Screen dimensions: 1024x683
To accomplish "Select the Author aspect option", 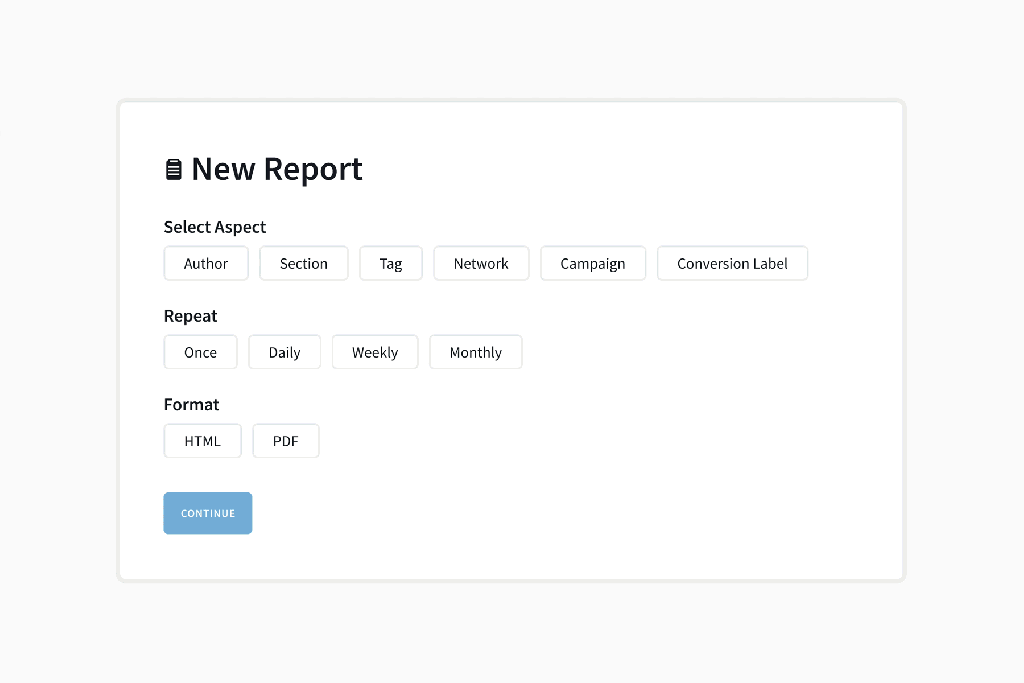I will click(x=206, y=263).
